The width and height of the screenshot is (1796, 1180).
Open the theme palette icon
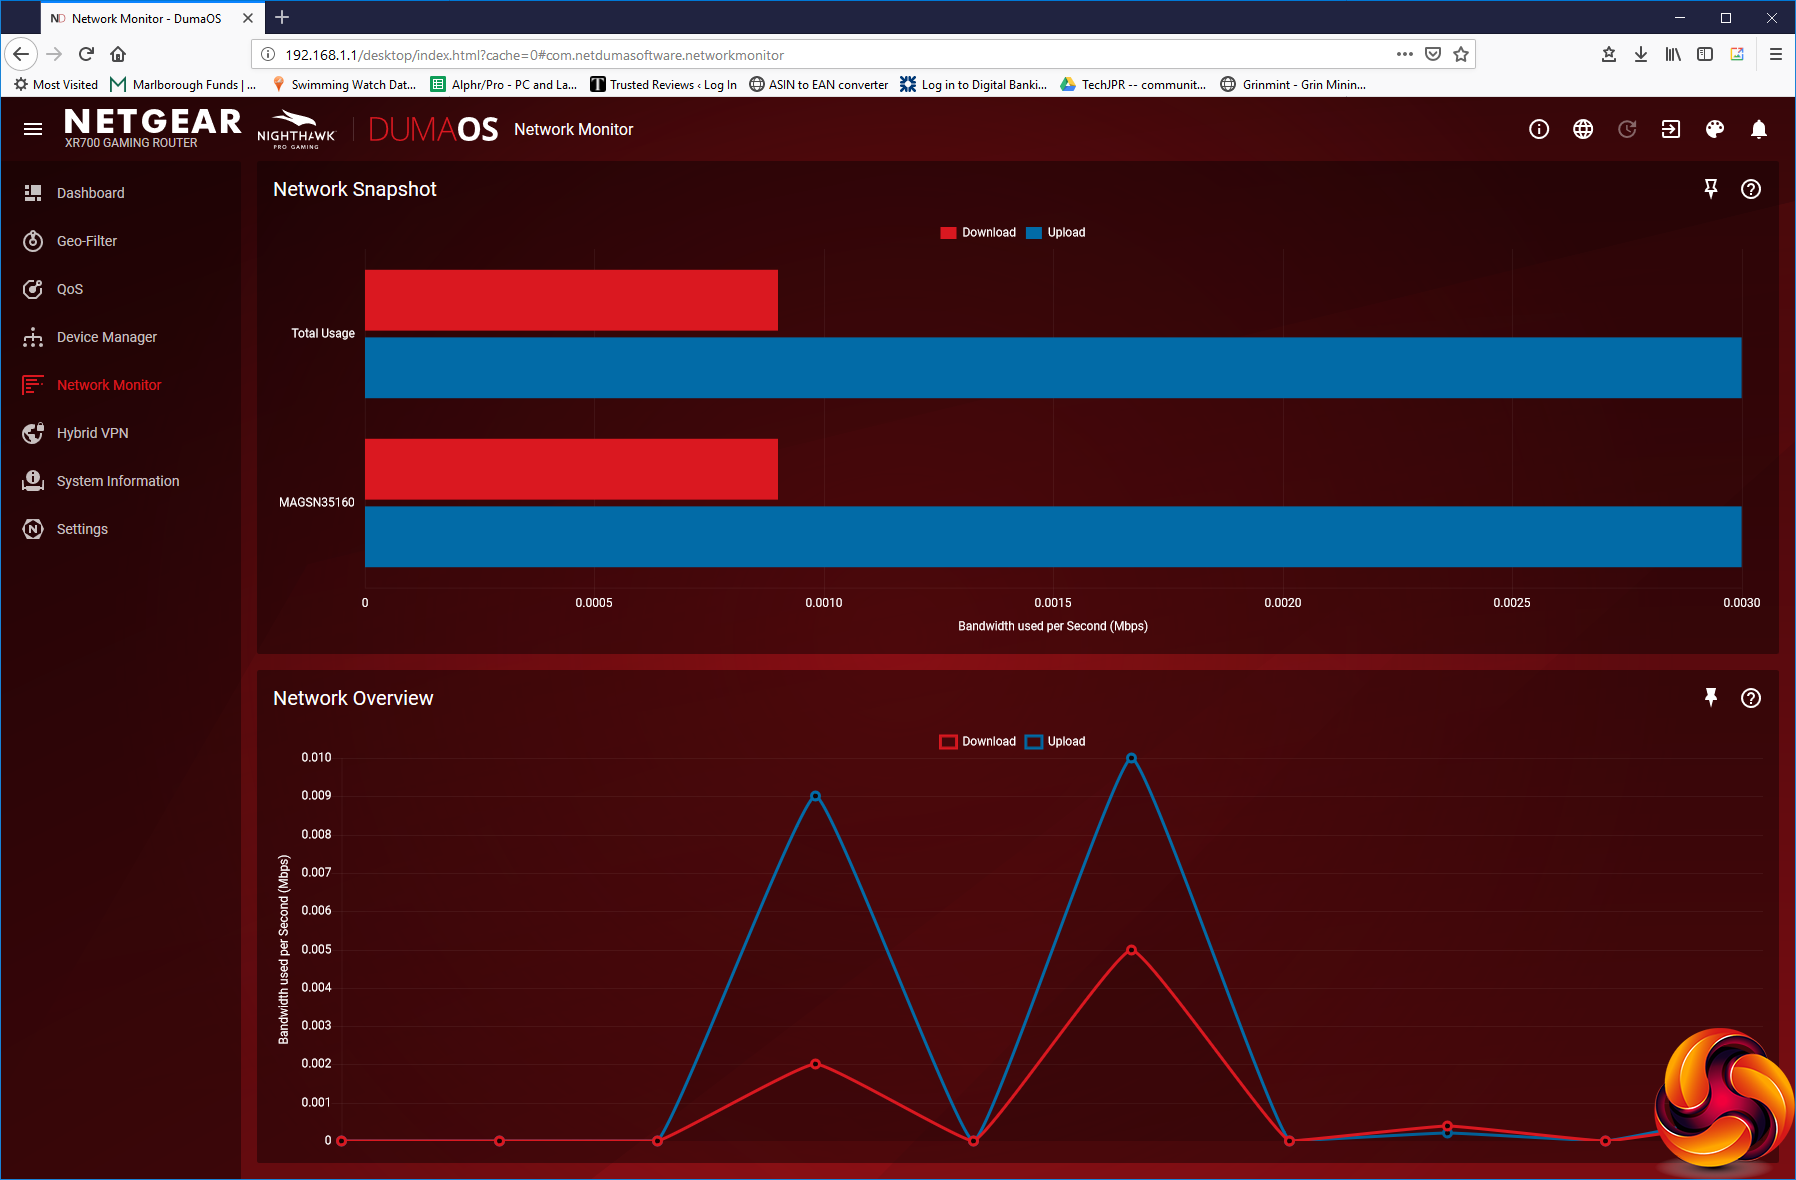[1715, 129]
